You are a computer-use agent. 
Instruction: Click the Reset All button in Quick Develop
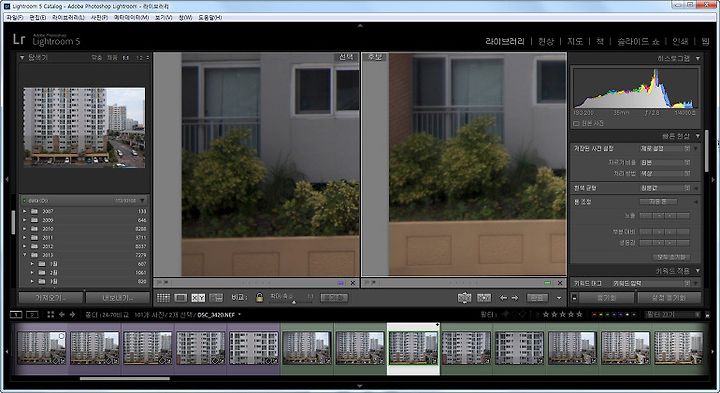(671, 257)
